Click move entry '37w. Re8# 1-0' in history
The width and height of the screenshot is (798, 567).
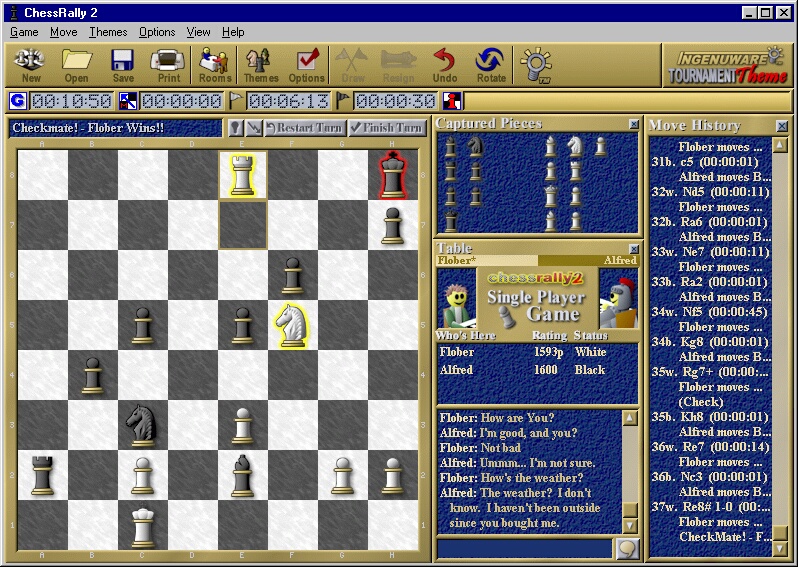[711, 507]
